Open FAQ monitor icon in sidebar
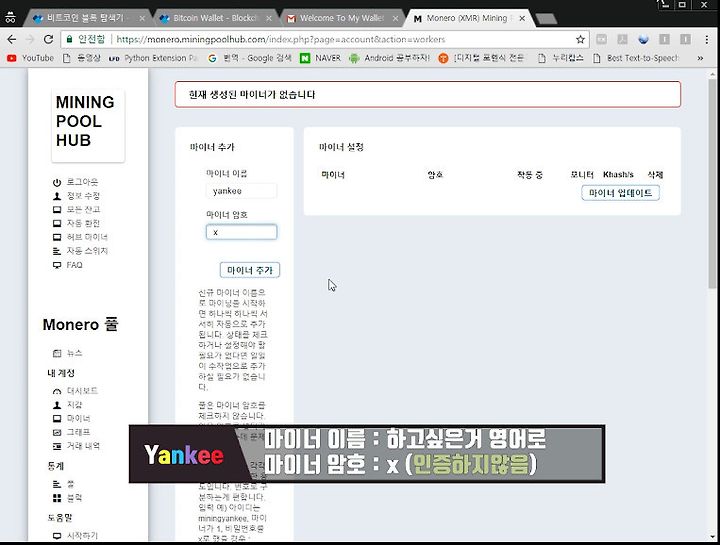720x545 pixels. pos(57,265)
